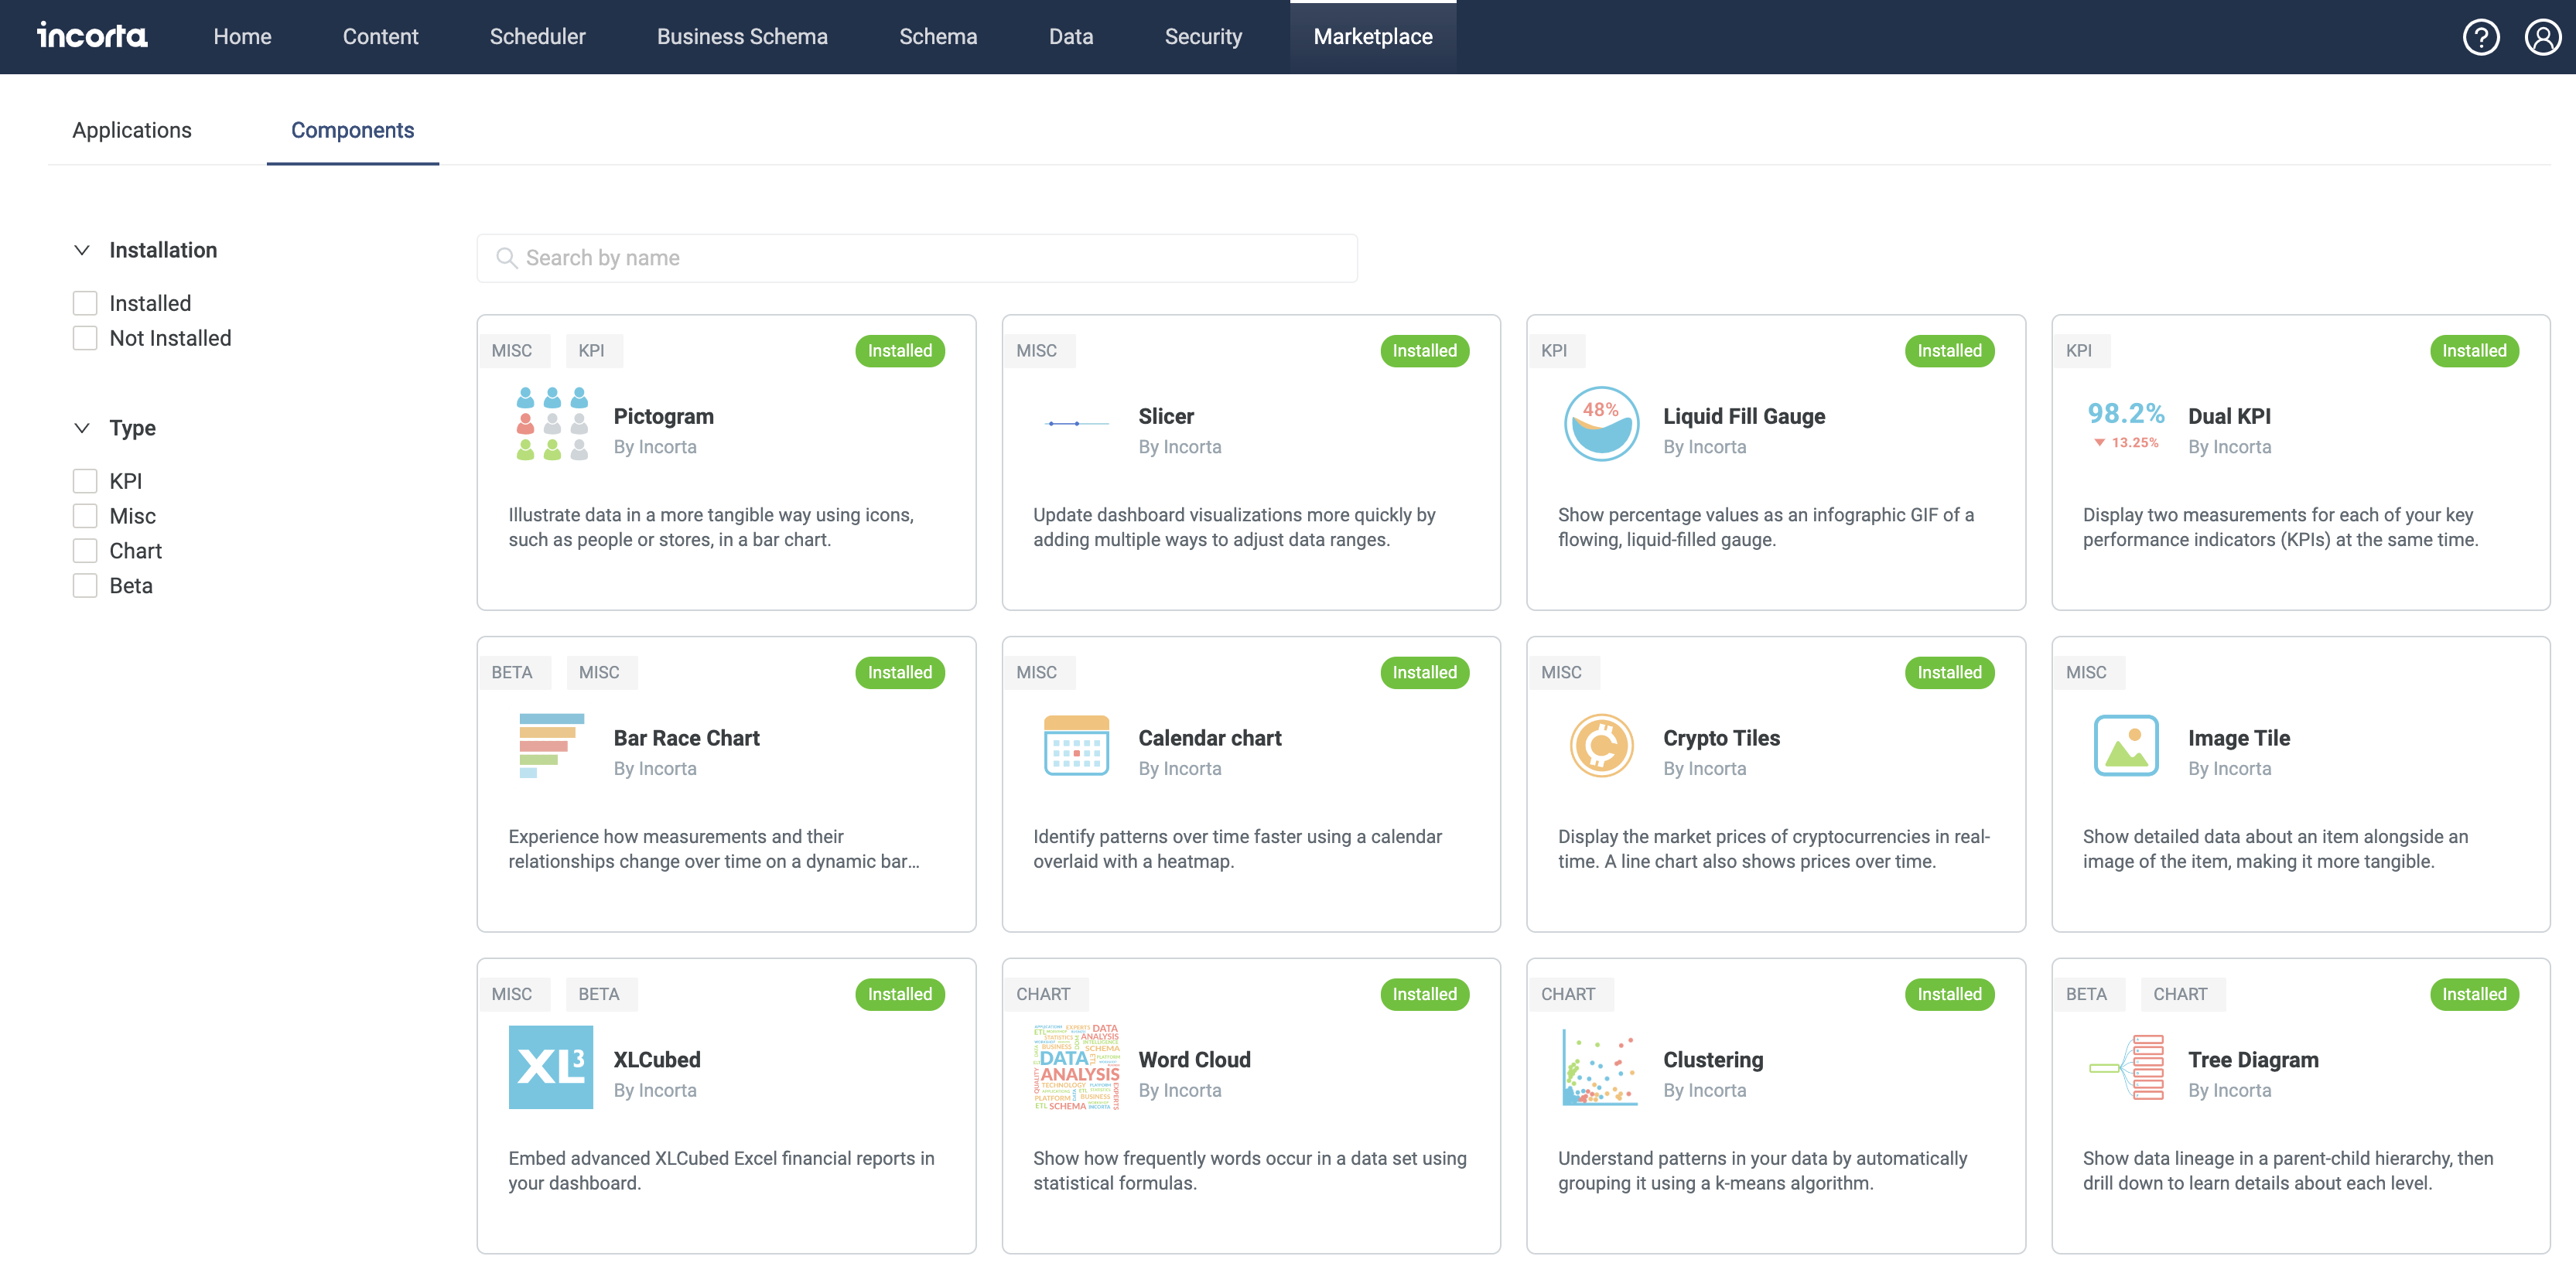
Task: Open the XLCubed title
Action: point(657,1060)
